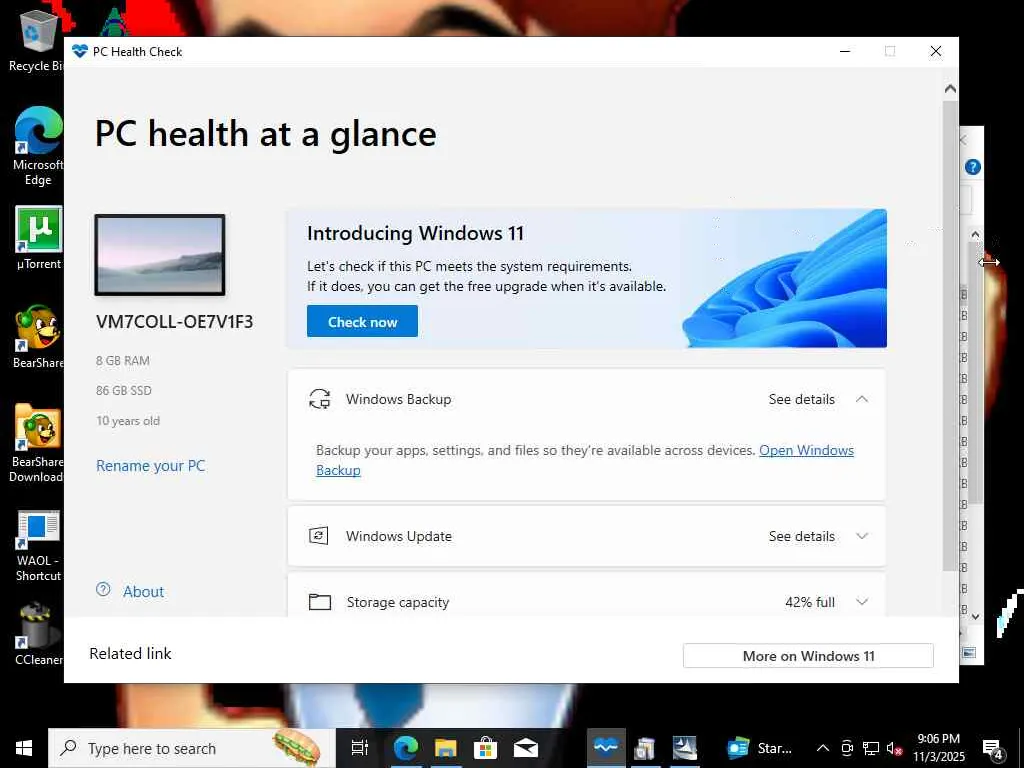The width and height of the screenshot is (1024, 768).
Task: Click the PC Health Check vertical scrollbar
Action: (950, 336)
